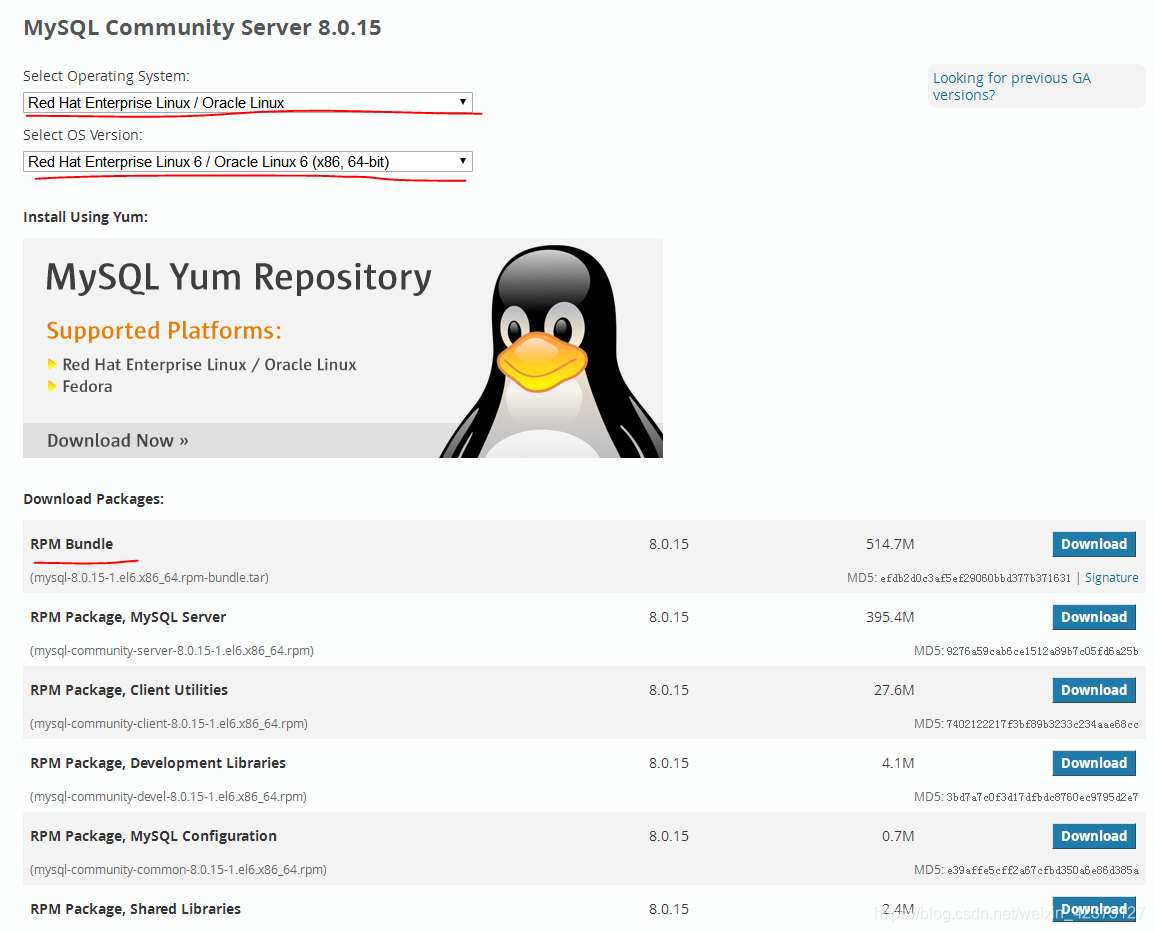
Task: Click Fedora in Supported Platforms list
Action: click(x=88, y=386)
